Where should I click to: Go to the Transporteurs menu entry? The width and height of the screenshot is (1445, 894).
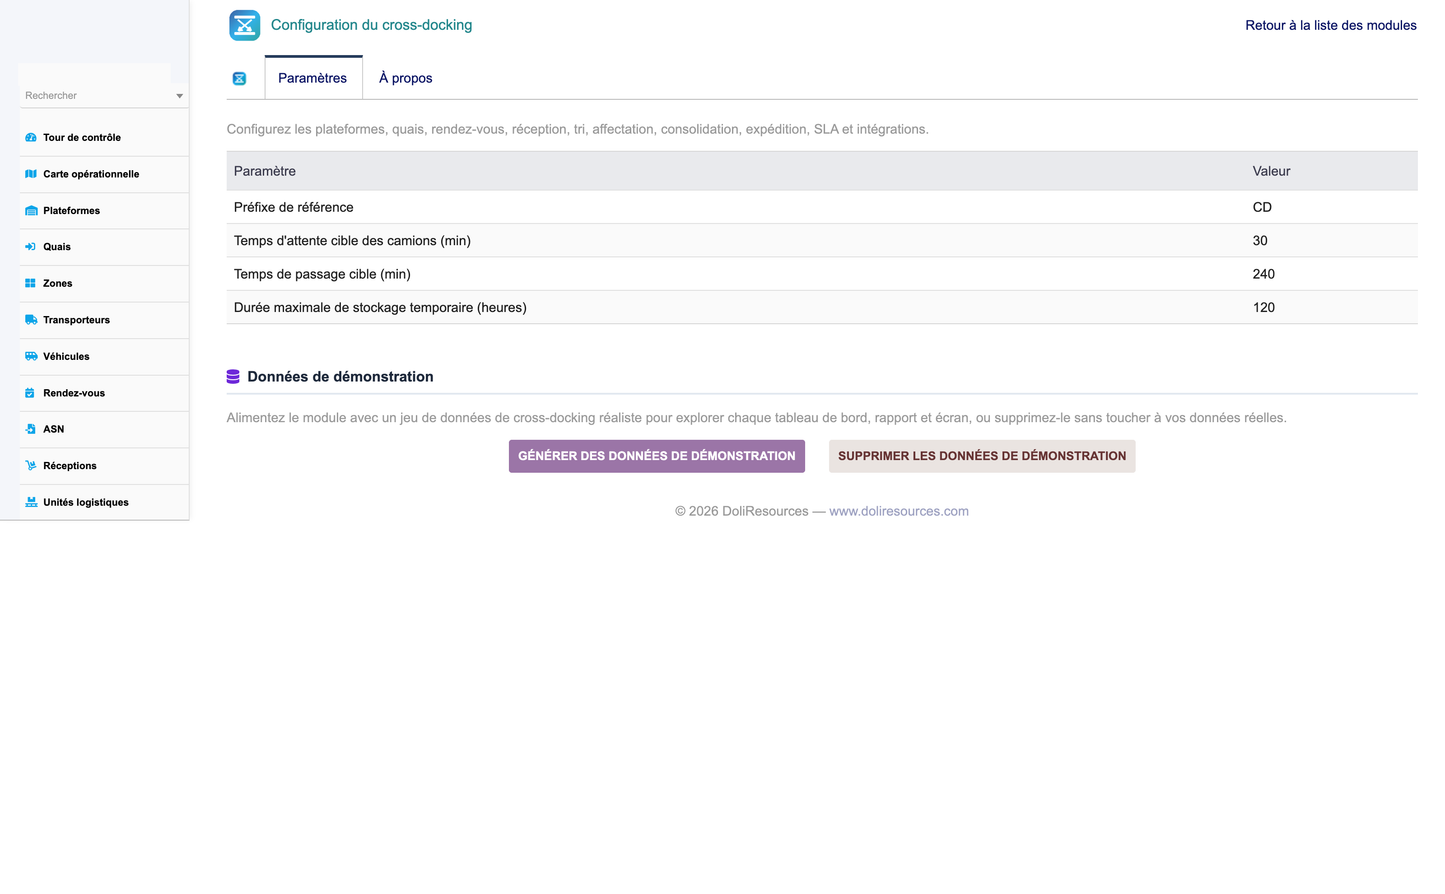(76, 320)
